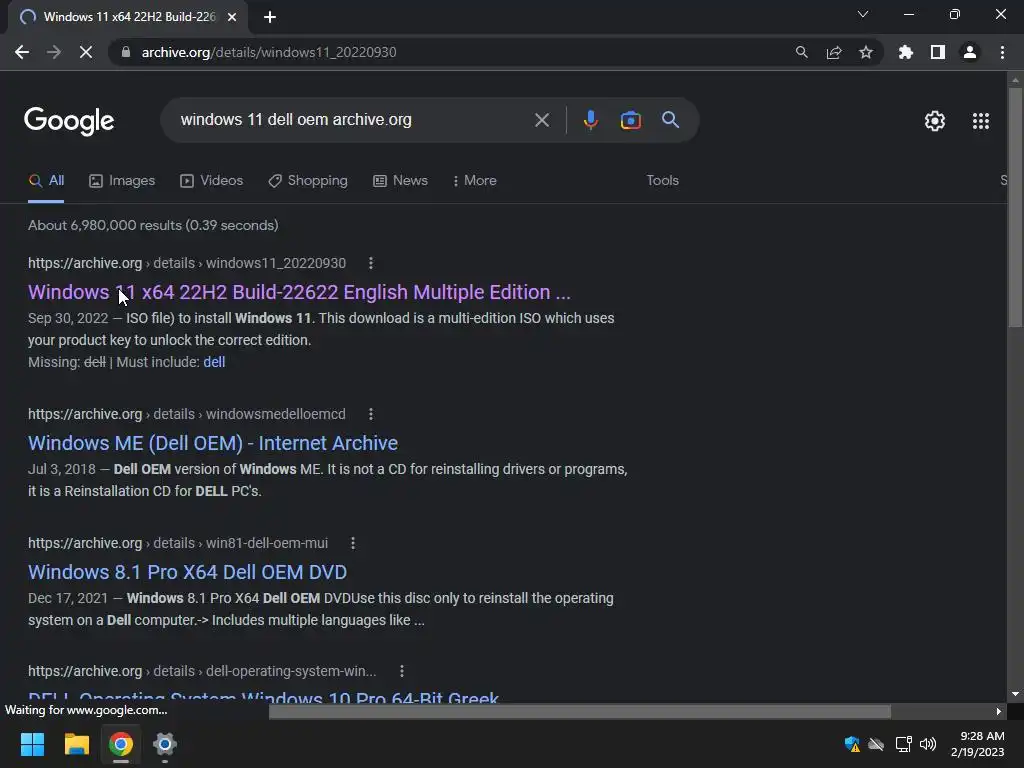
Task: Open the Extensions puzzle icon
Action: [905, 52]
